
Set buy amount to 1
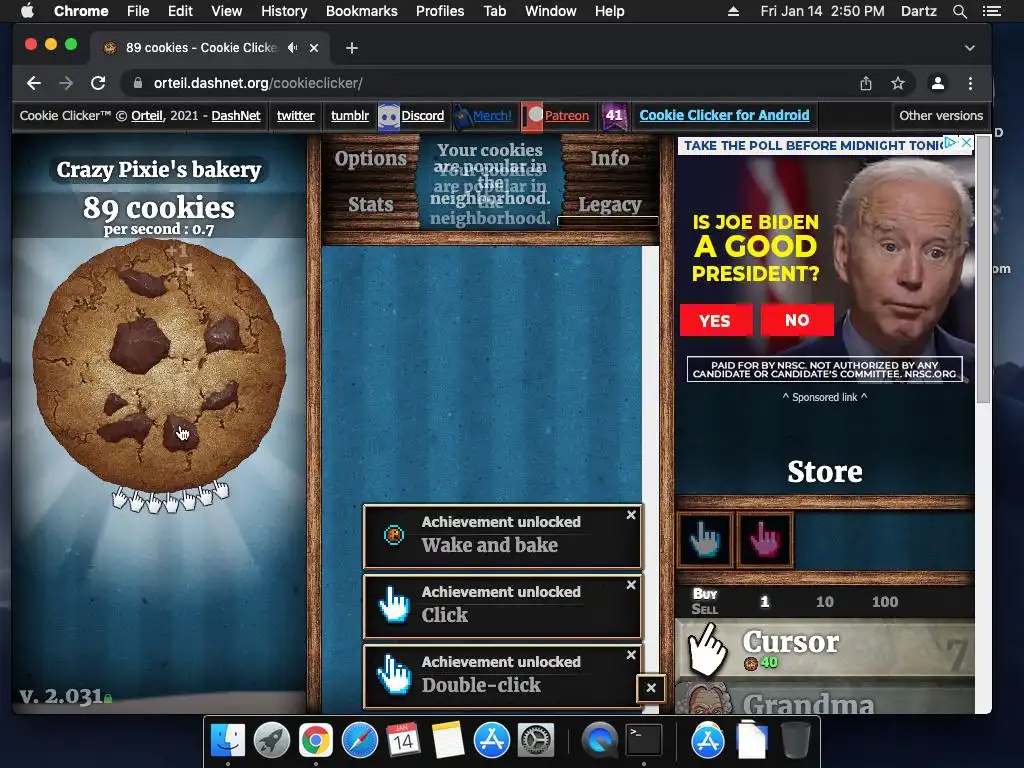765,601
